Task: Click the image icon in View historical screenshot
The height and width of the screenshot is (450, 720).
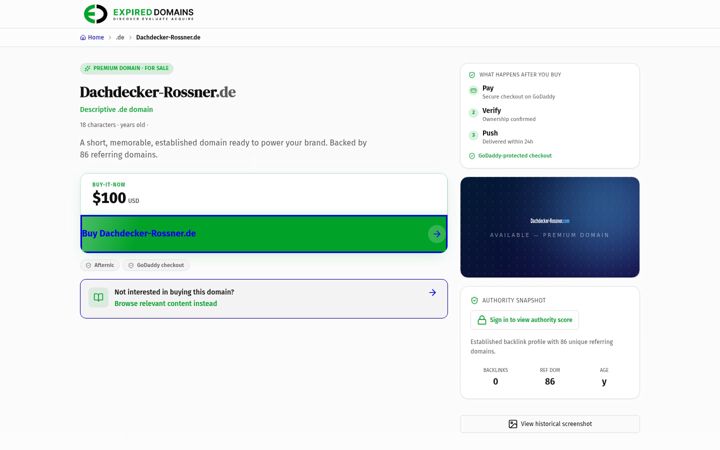Action: click(x=512, y=424)
